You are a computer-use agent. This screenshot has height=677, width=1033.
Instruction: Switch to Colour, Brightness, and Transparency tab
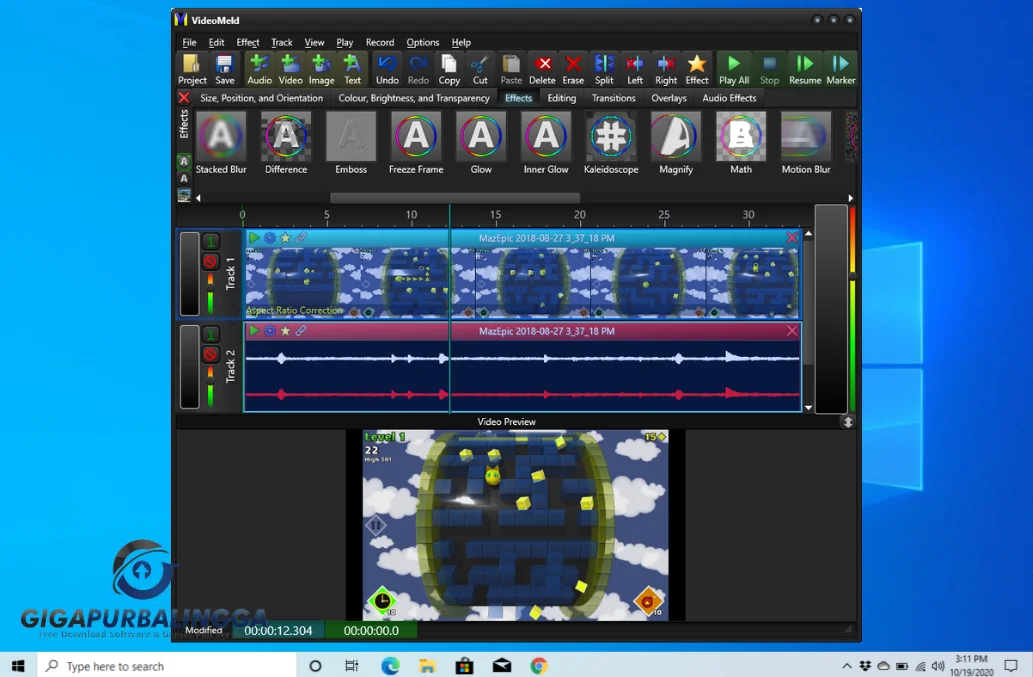click(x=414, y=97)
